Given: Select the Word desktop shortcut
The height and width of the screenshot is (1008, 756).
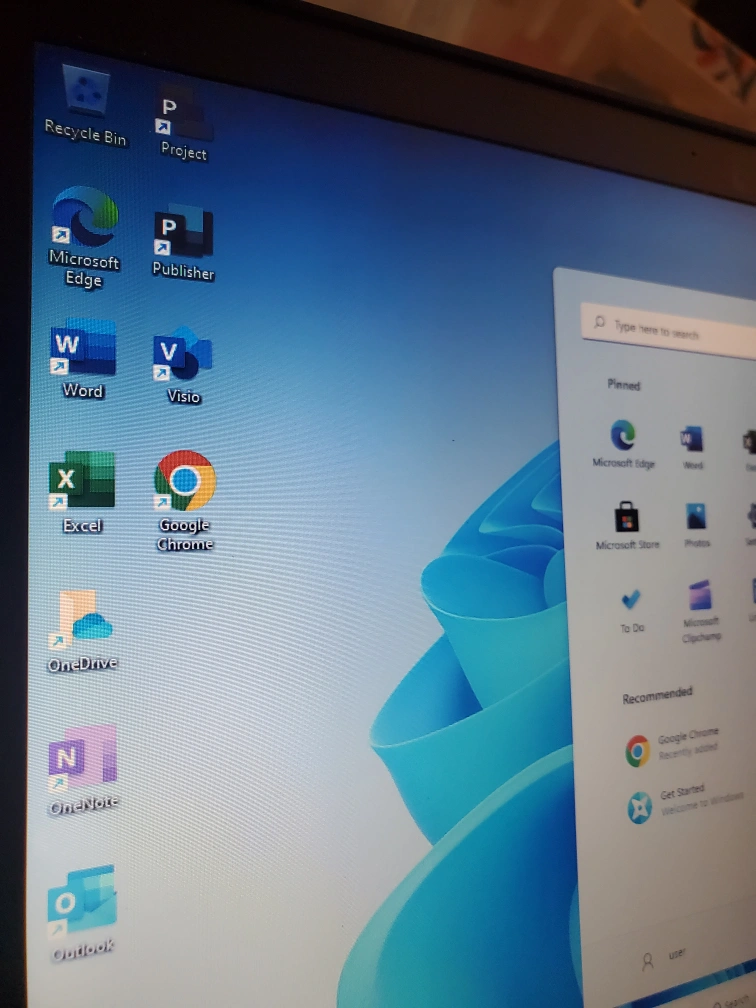Looking at the screenshot, I should 83,359.
